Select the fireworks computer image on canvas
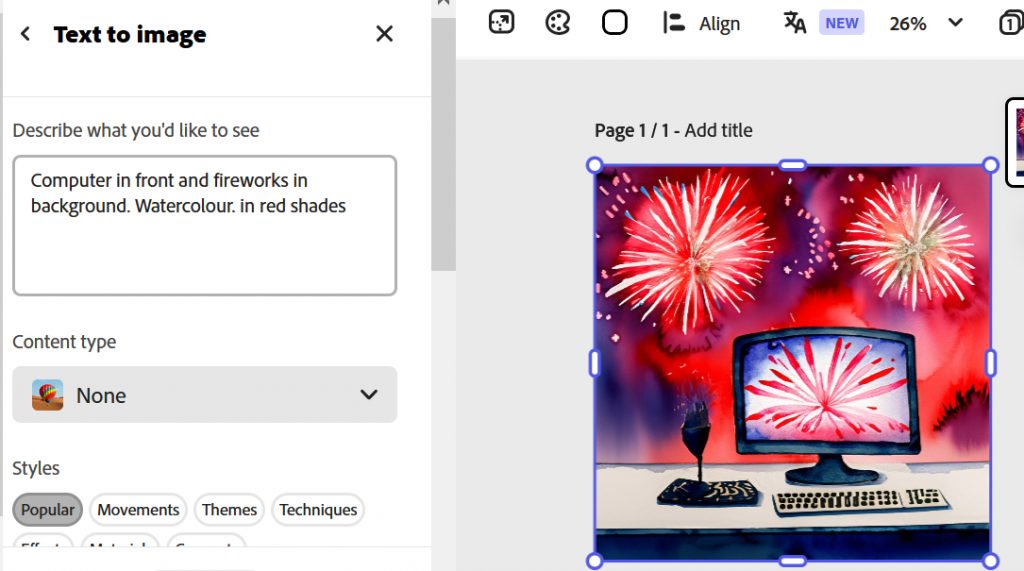 [x=792, y=363]
